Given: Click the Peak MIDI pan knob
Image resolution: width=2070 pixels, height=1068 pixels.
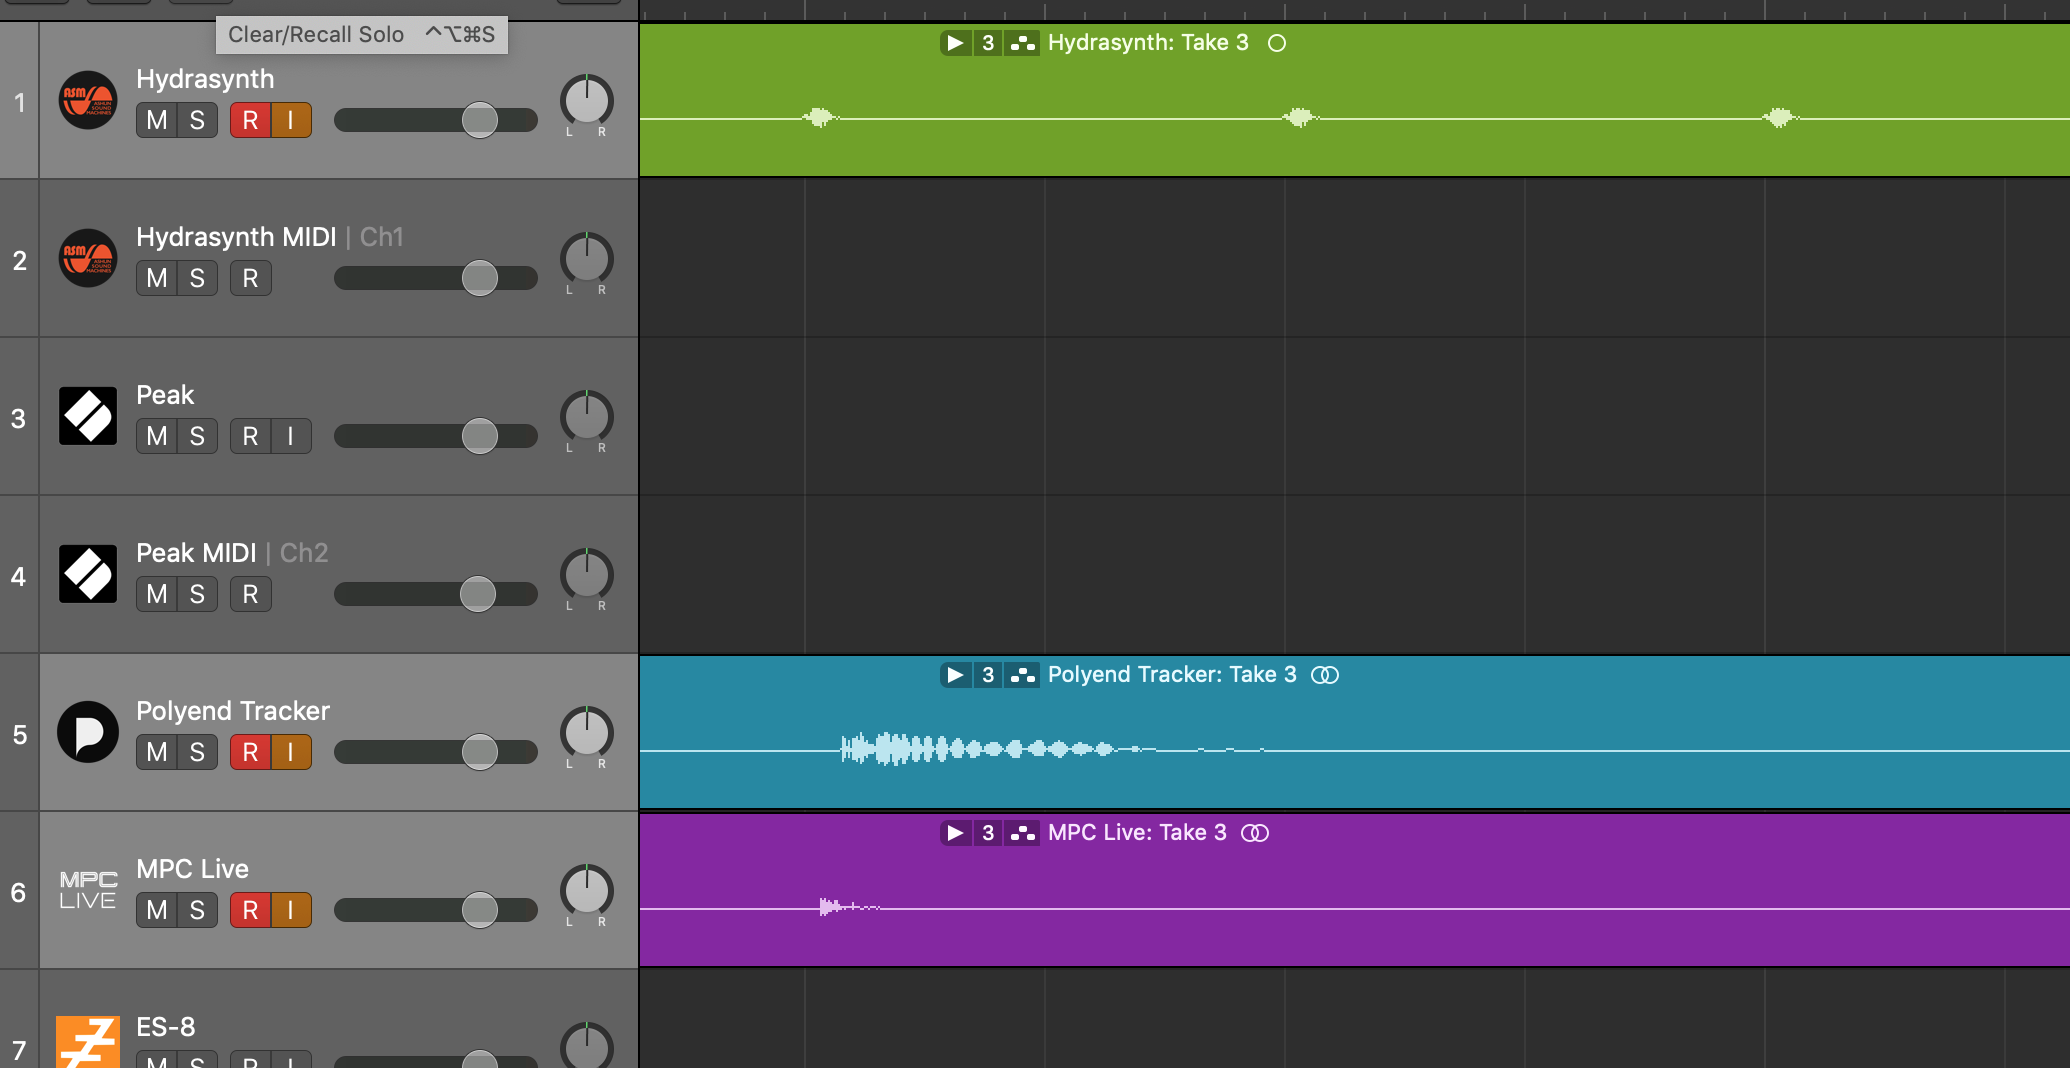Looking at the screenshot, I should [x=587, y=575].
